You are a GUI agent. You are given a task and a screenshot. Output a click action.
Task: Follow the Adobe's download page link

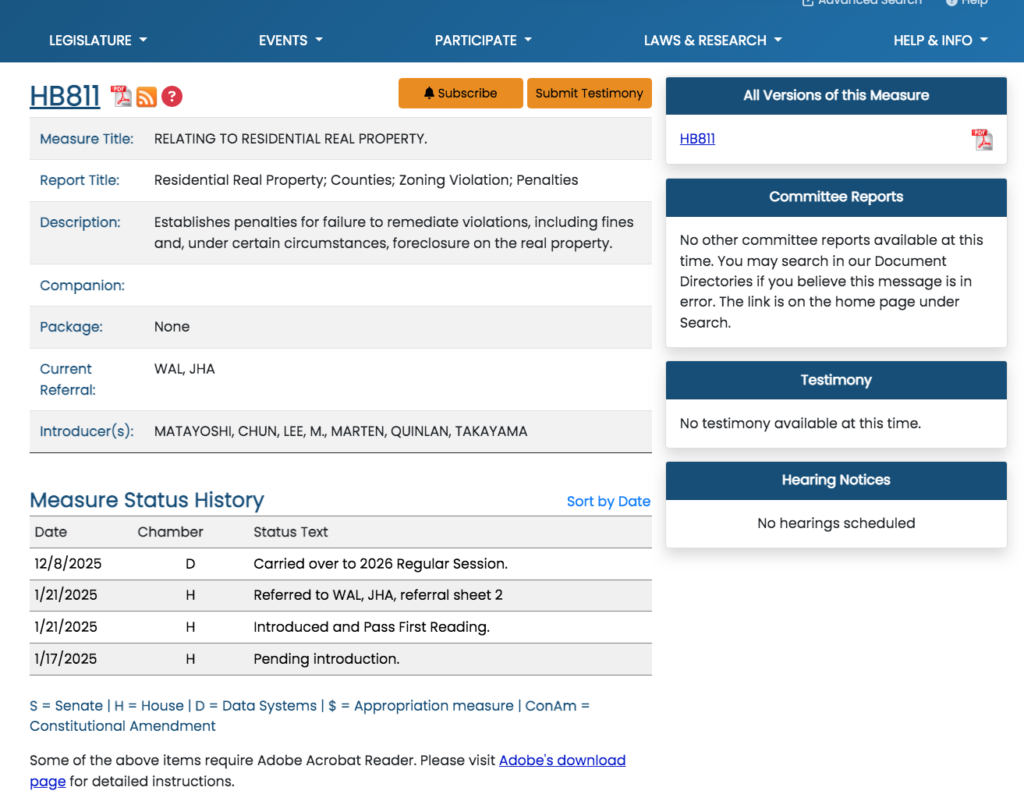pos(562,760)
